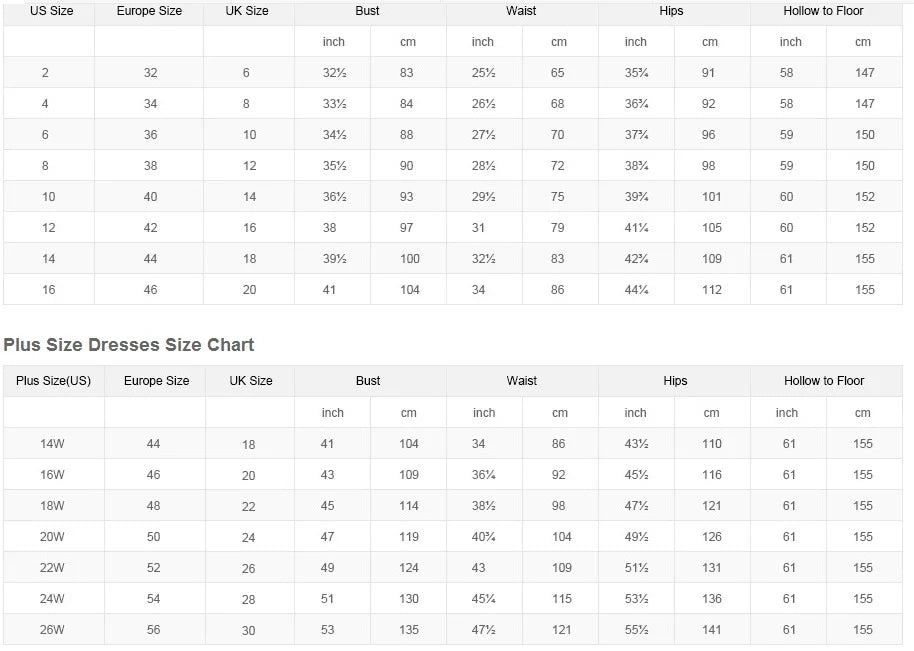Click Hollow to Floor header in plus size chart

[x=824, y=381]
